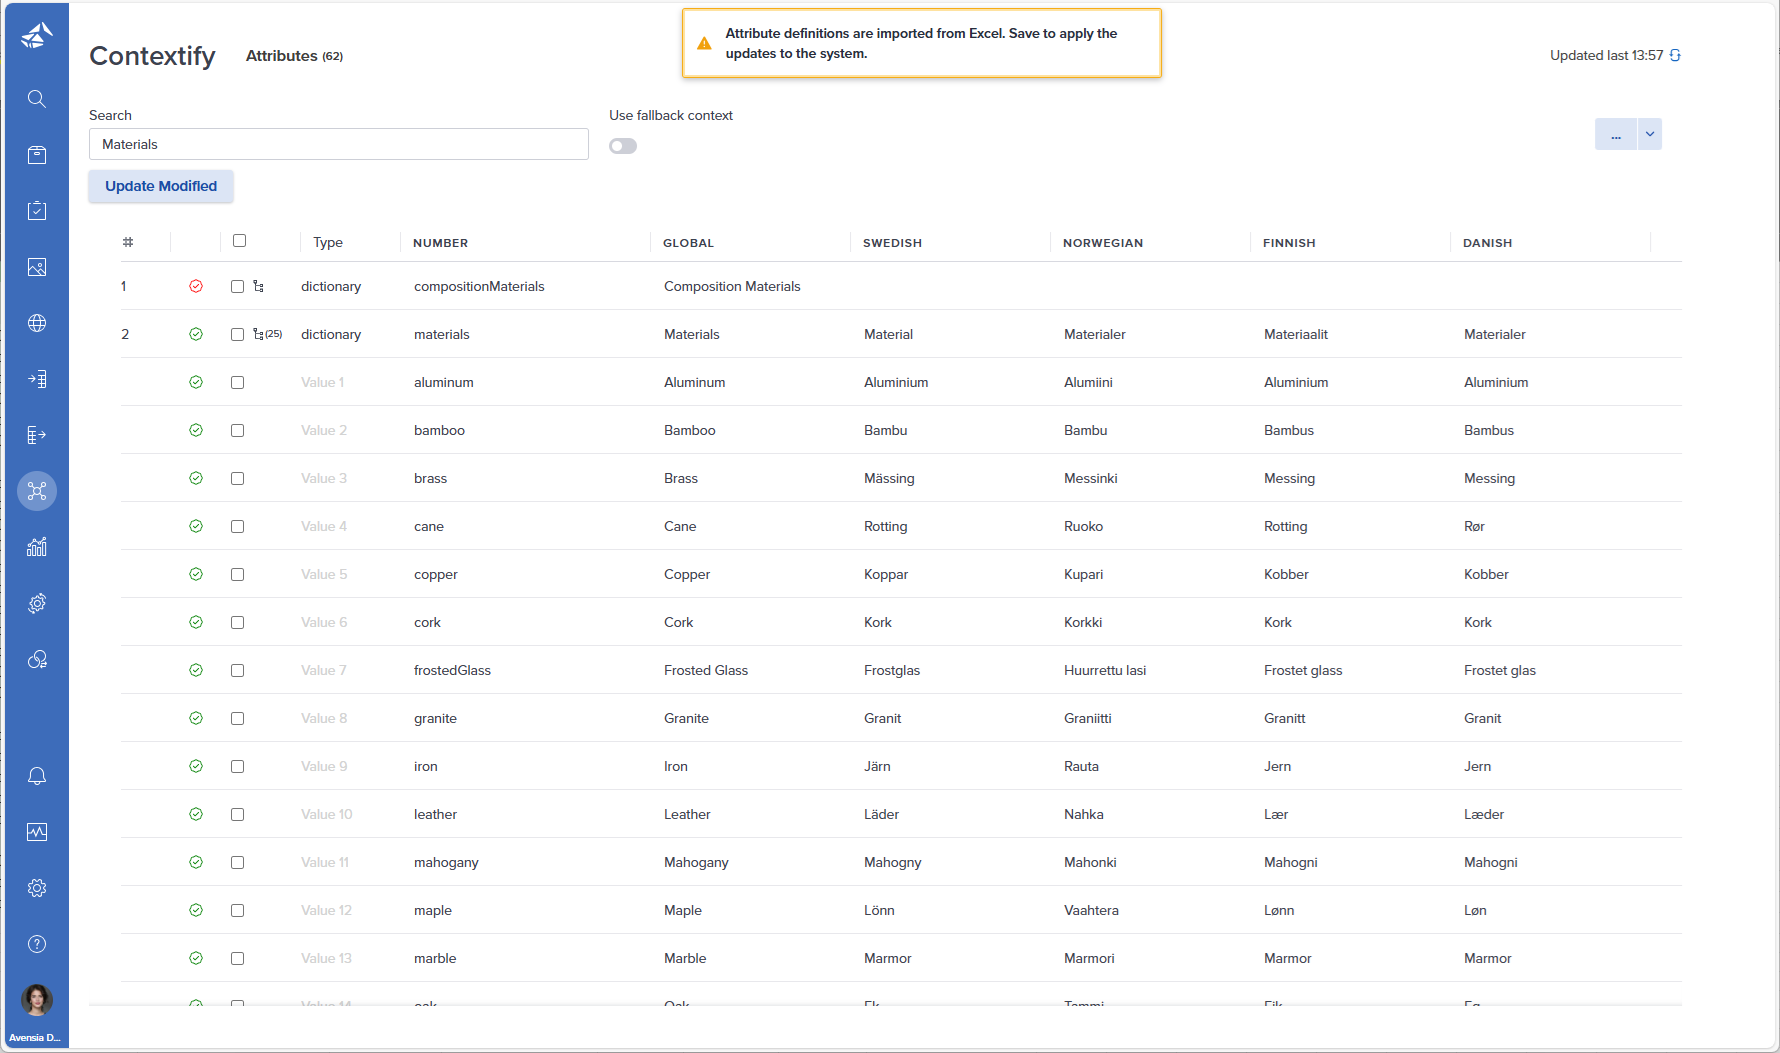This screenshot has width=1780, height=1053.
Task: Click the search icon in the sidebar
Action: (x=37, y=99)
